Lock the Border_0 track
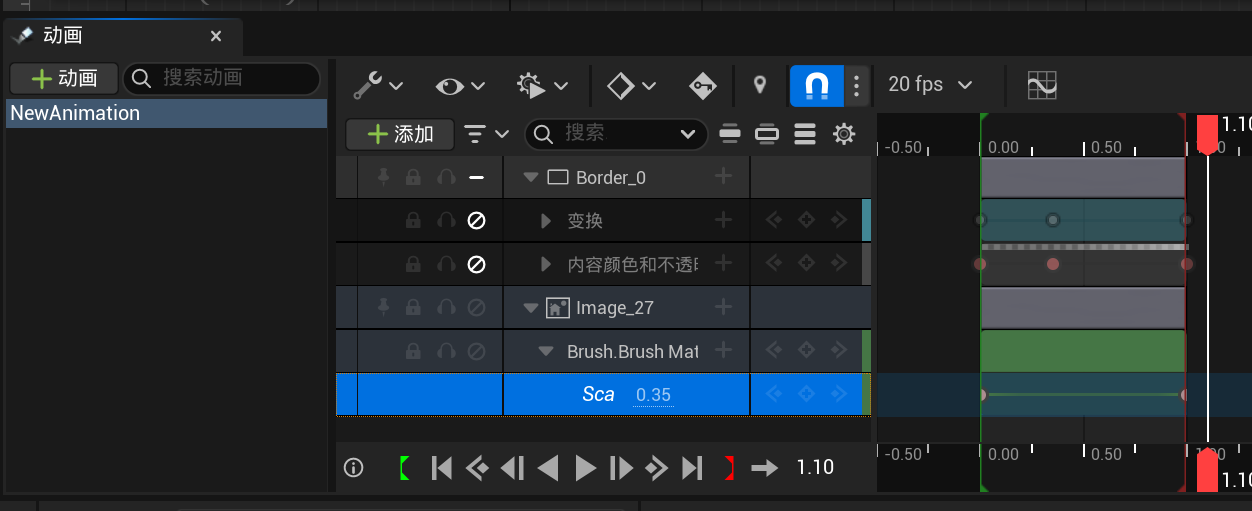The height and width of the screenshot is (511, 1252). pos(413,178)
